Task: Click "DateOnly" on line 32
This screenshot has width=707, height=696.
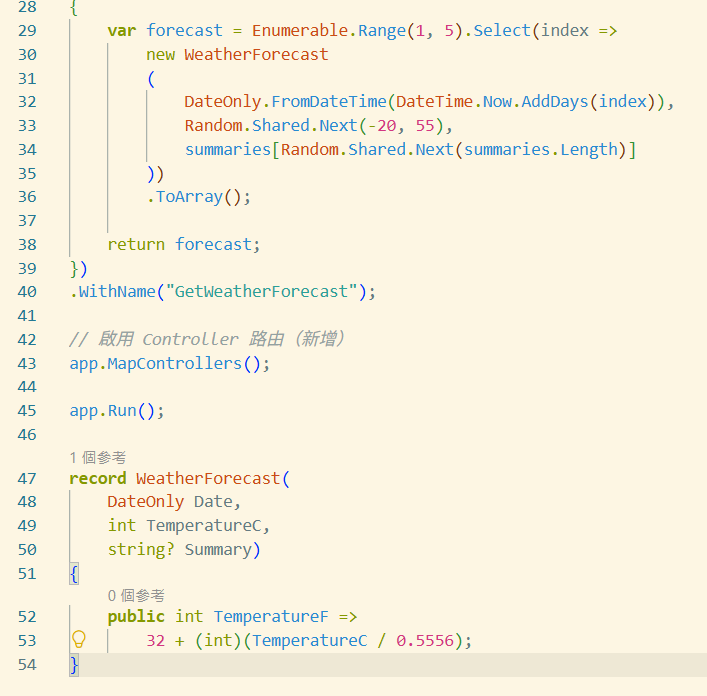Action: click(x=223, y=102)
